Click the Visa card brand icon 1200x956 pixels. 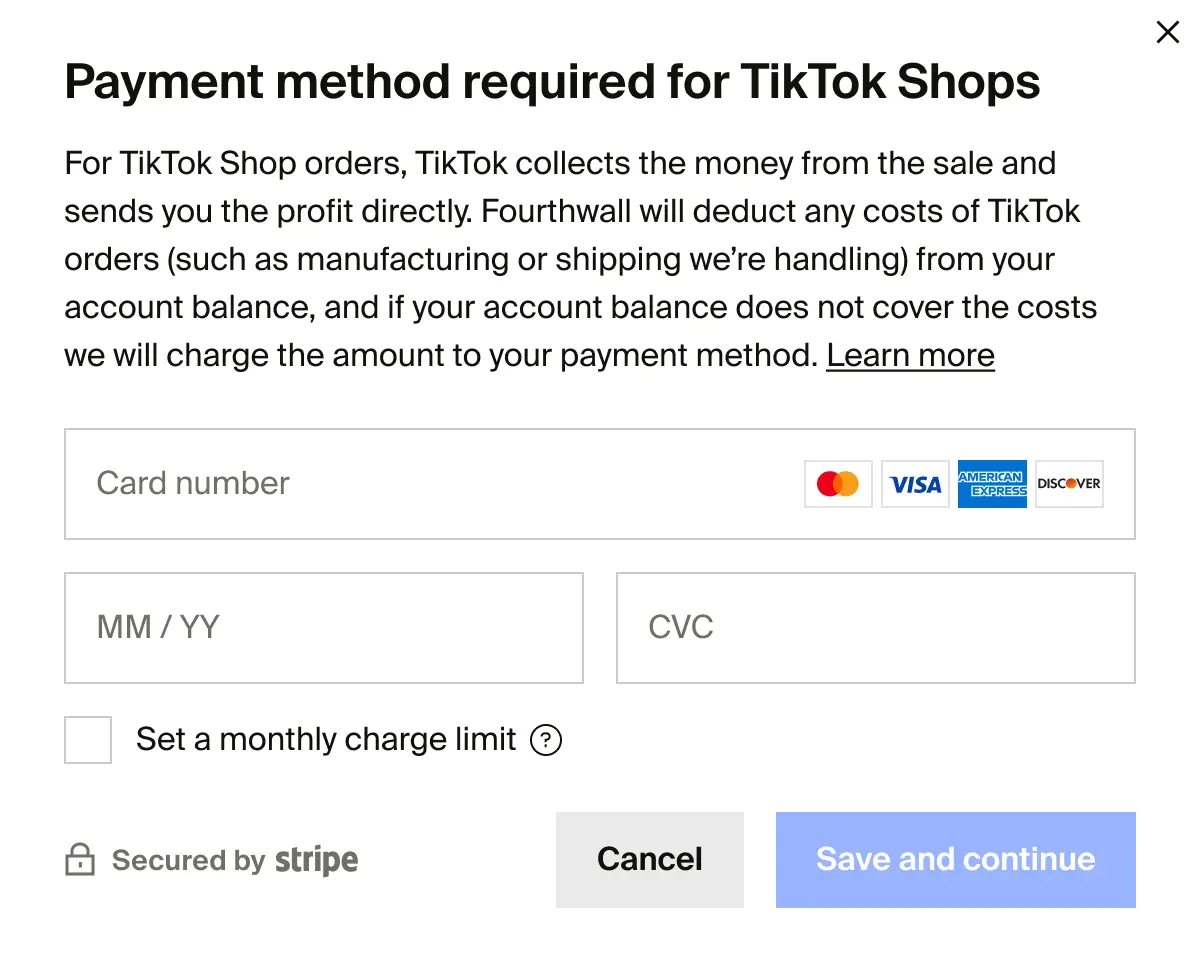[914, 484]
